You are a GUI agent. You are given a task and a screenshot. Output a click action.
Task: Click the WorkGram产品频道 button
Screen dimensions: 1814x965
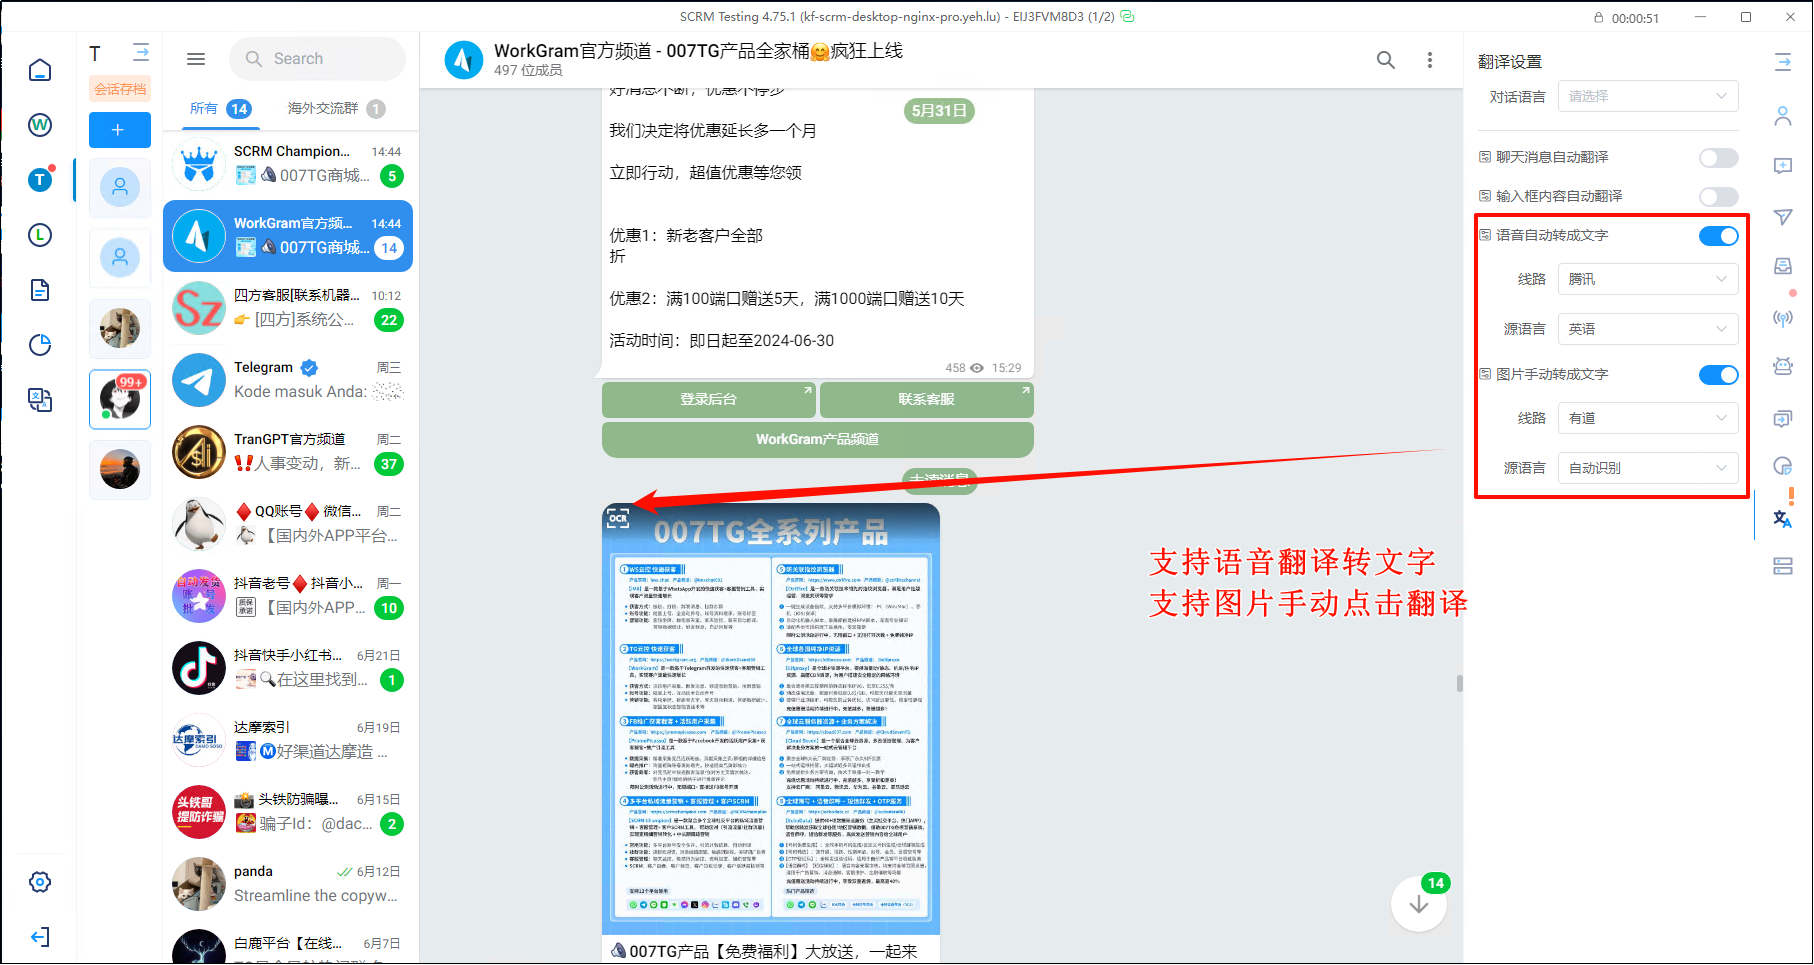[818, 440]
